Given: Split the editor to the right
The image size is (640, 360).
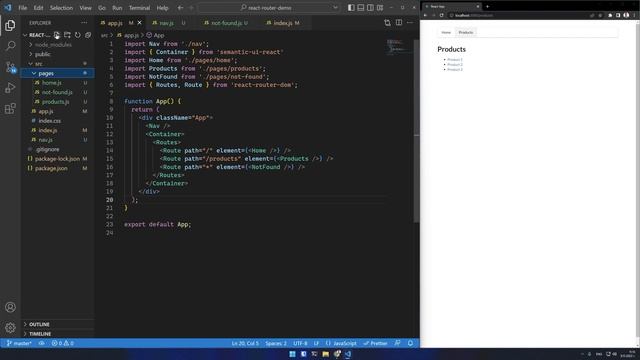Looking at the screenshot, I should click(x=399, y=23).
